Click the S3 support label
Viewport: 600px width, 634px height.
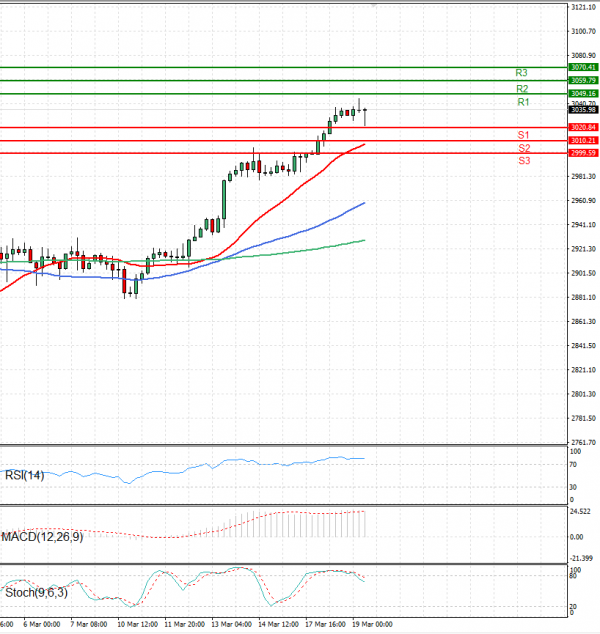click(524, 161)
